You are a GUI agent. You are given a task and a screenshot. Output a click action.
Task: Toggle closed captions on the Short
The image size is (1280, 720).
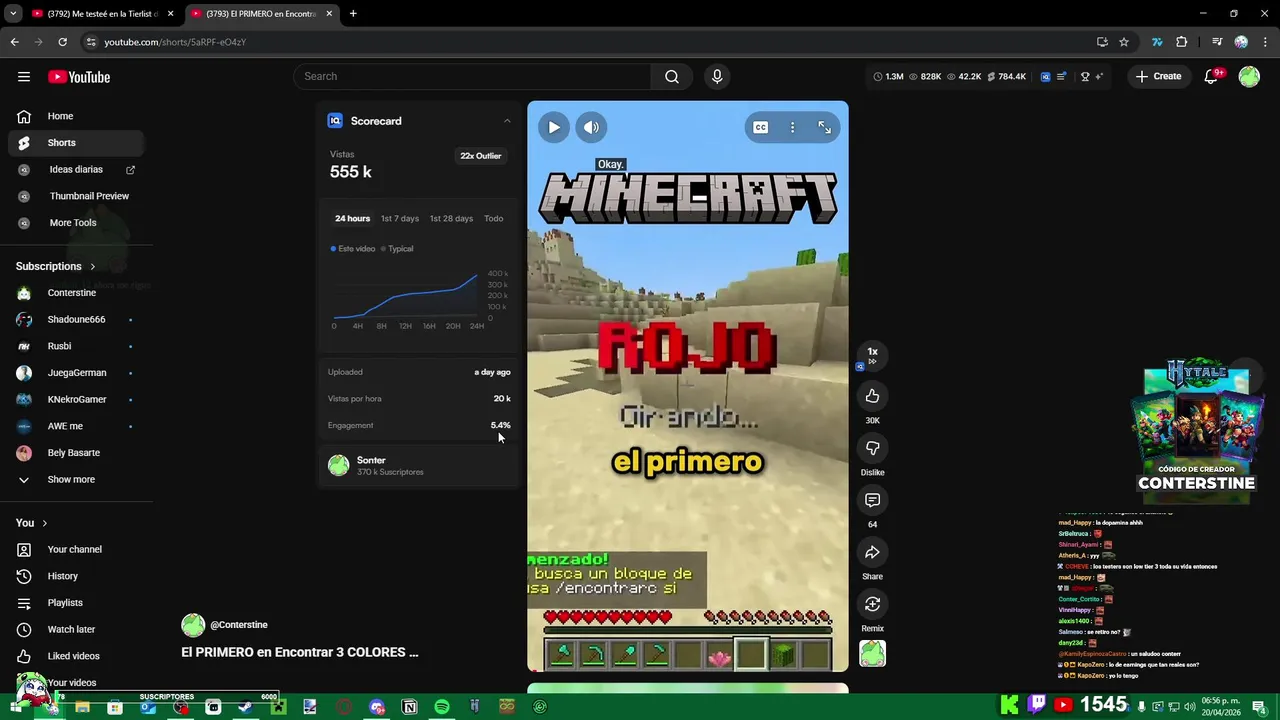(x=761, y=127)
